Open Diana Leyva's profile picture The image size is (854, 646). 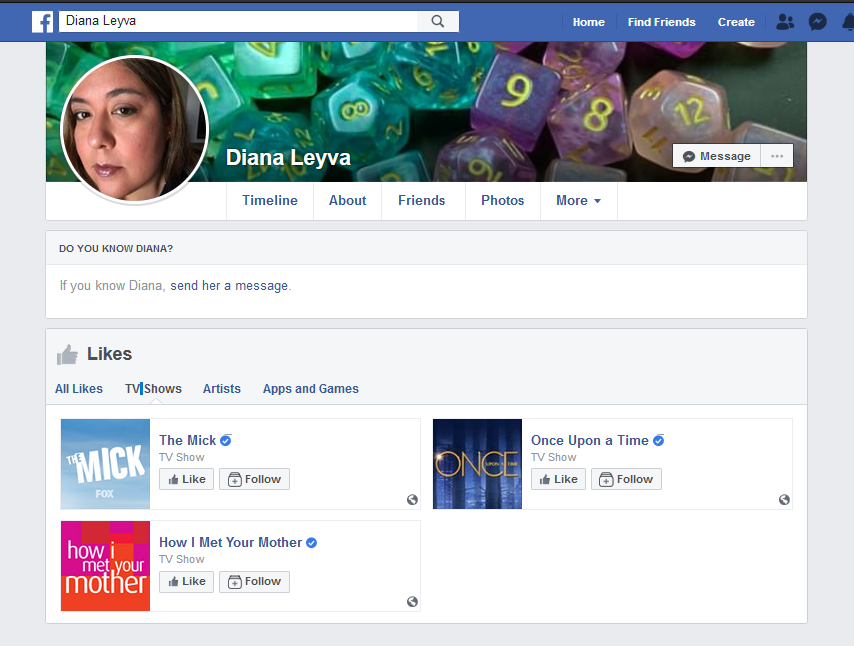click(x=135, y=130)
